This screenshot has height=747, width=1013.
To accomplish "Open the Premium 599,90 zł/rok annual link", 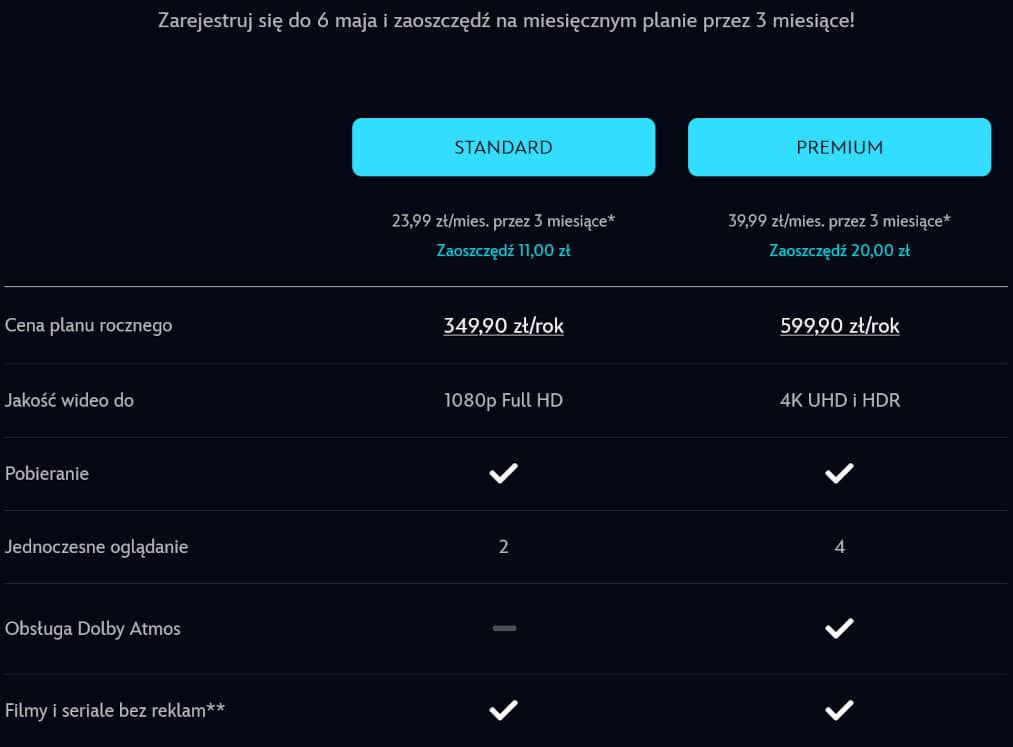I will 839,326.
